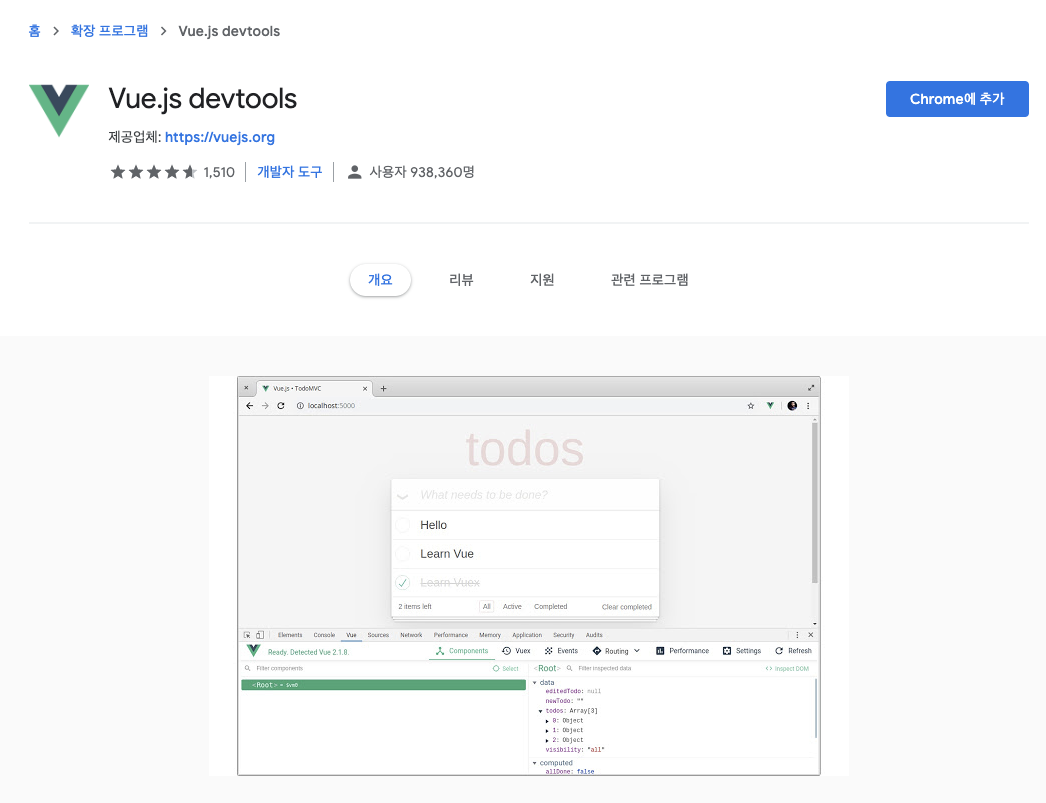This screenshot has width=1046, height=803.
Task: Click the reload icon in preview screenshot
Action: [x=281, y=406]
